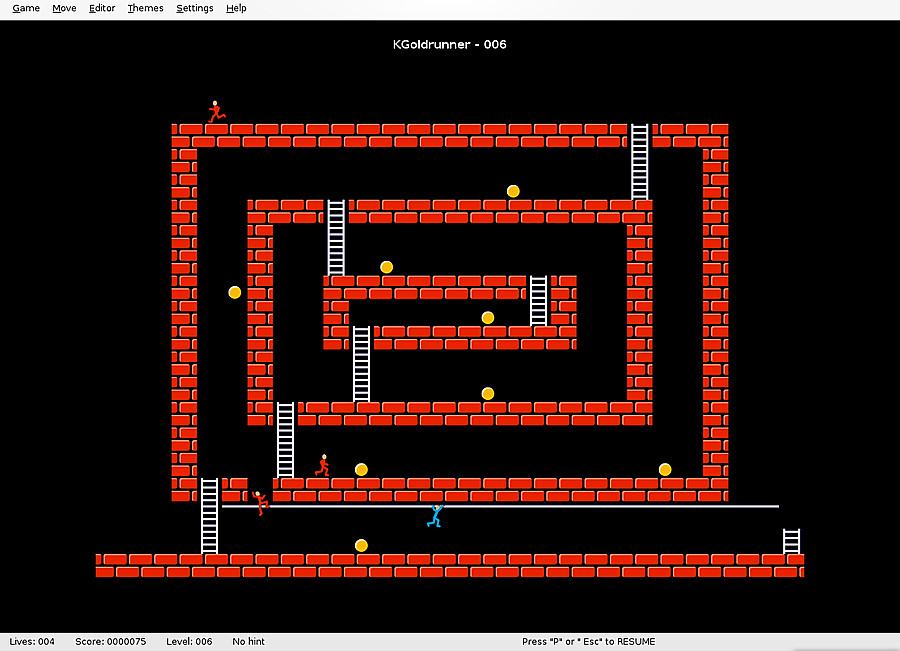Click the ladder inside the innermost brick box

pyautogui.click(x=538, y=301)
